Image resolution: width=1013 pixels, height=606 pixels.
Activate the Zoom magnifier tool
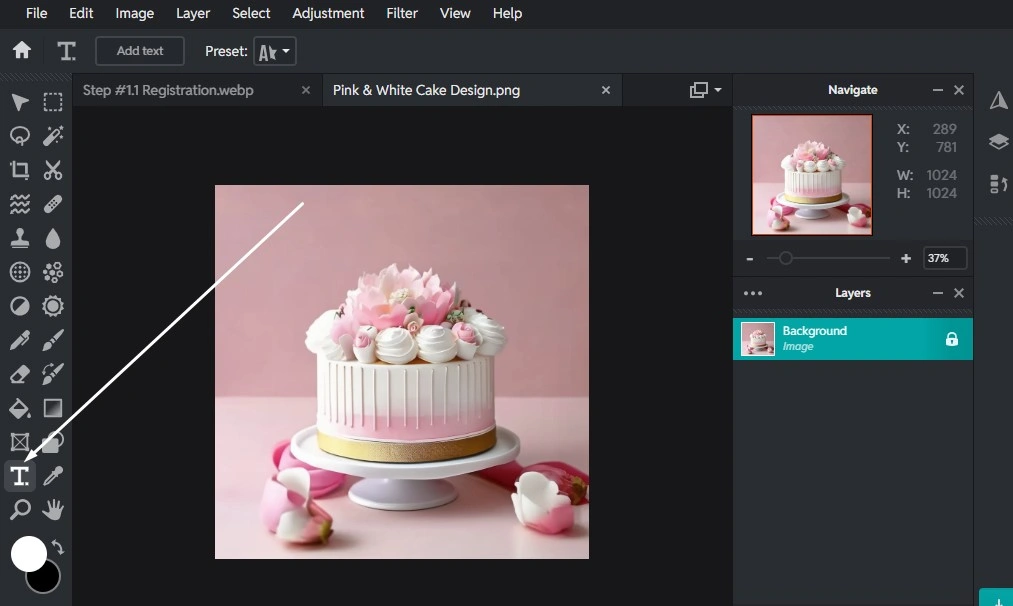20,510
